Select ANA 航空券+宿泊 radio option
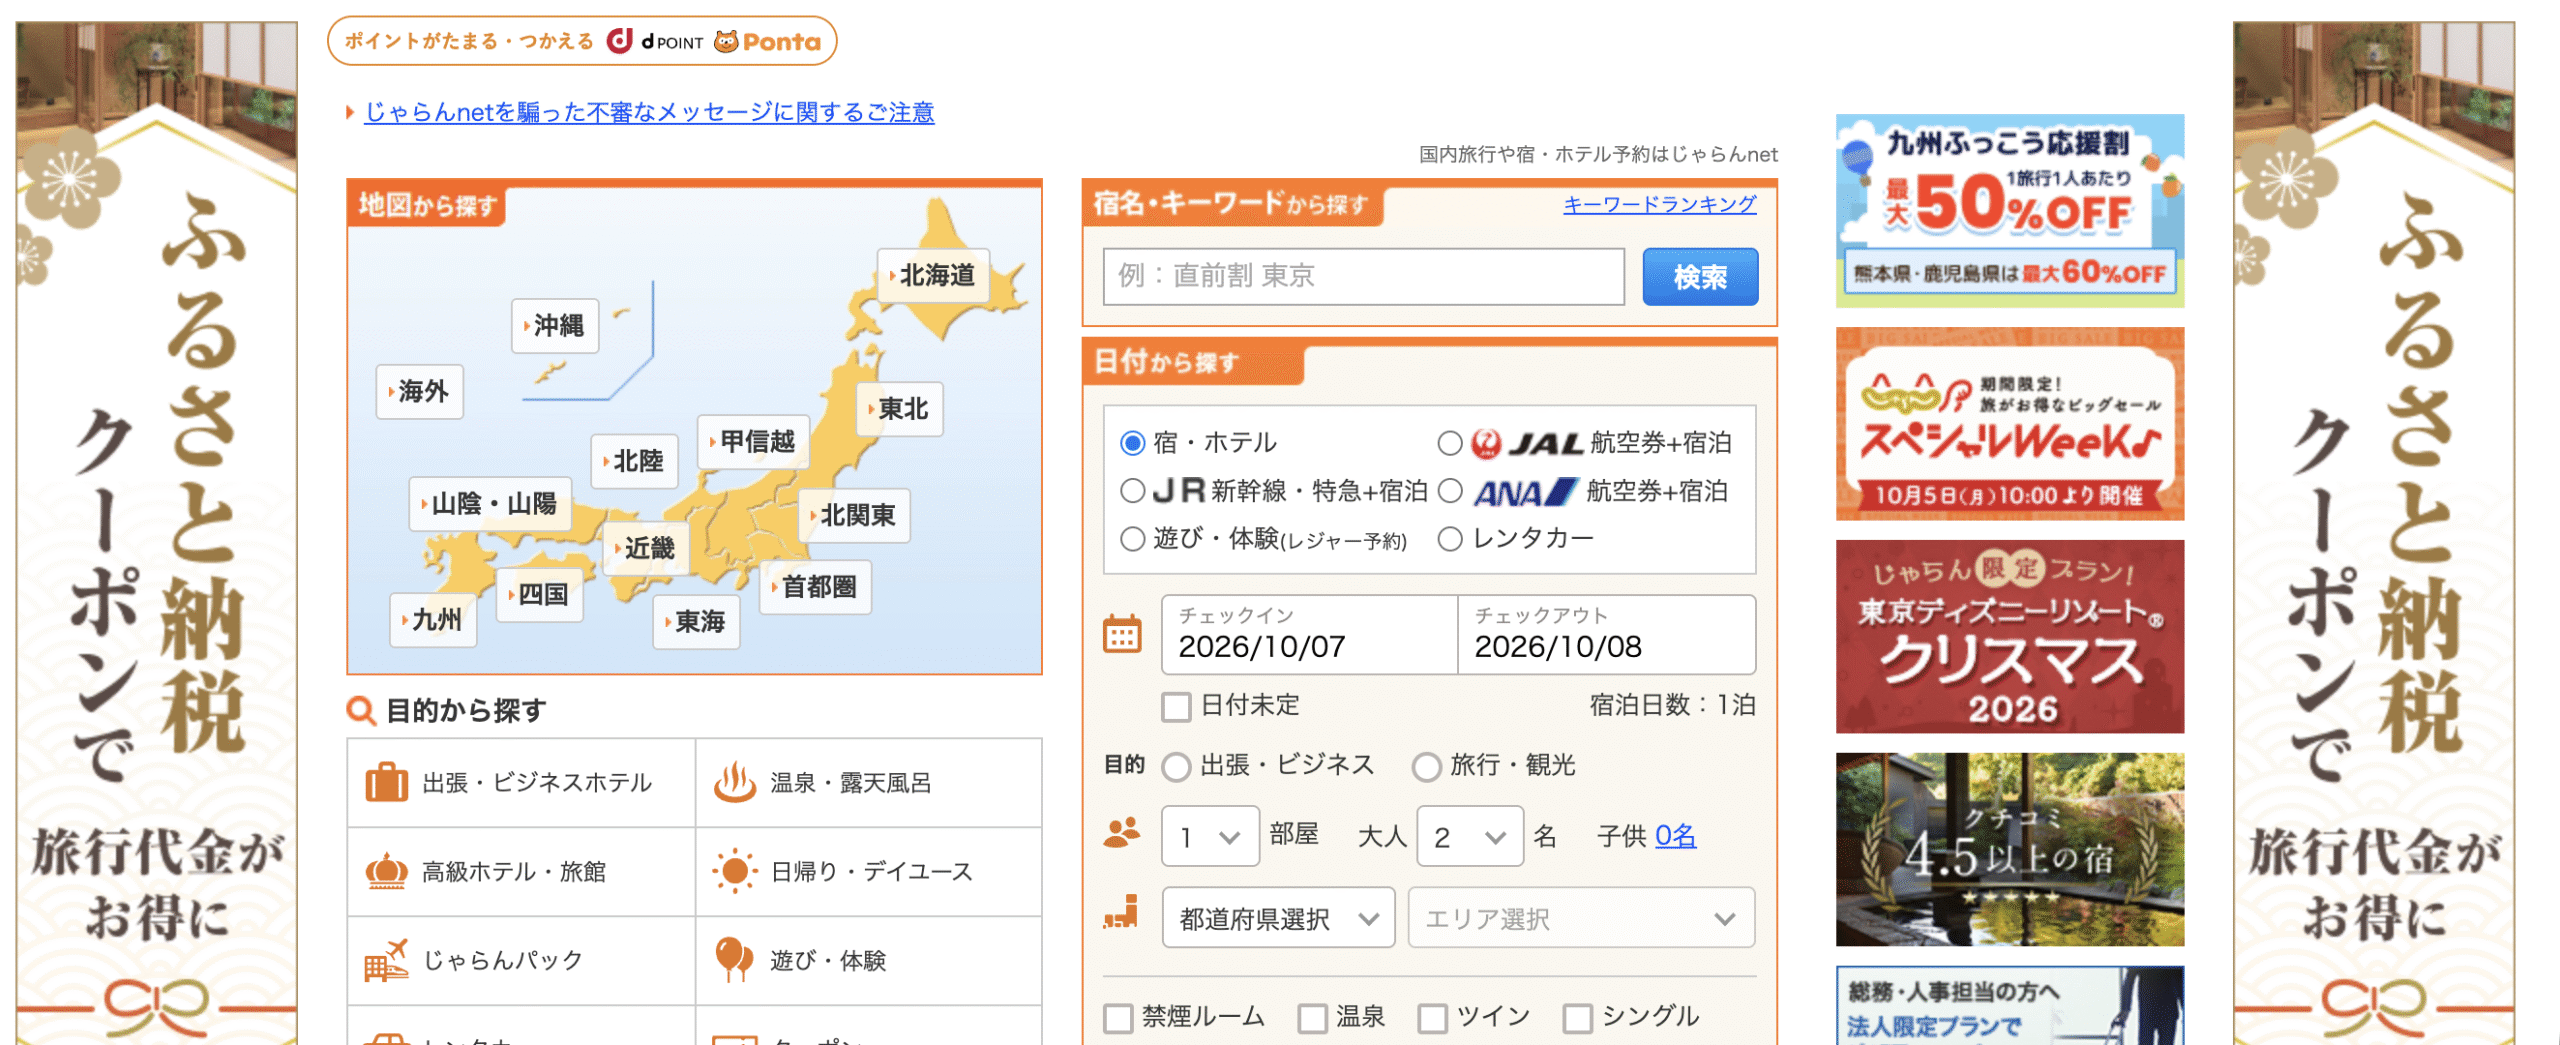This screenshot has width=2560, height=1045. [1449, 491]
